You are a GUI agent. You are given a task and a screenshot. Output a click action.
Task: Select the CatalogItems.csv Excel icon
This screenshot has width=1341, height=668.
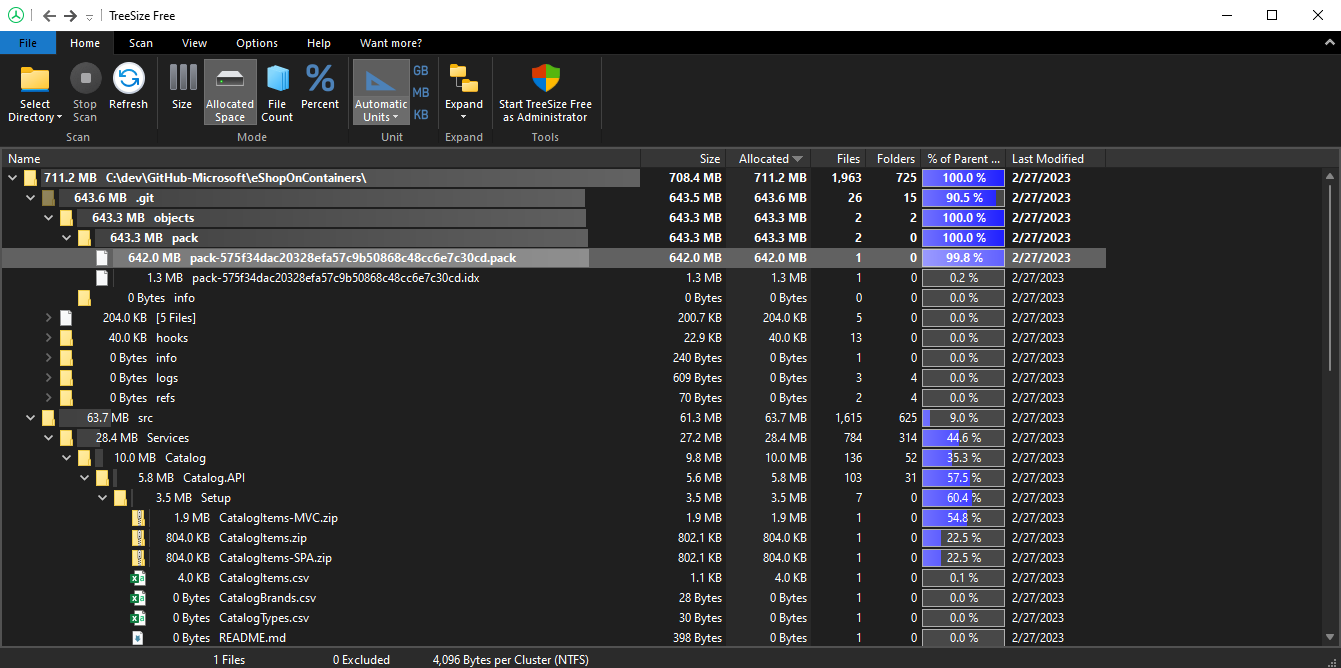(x=138, y=578)
